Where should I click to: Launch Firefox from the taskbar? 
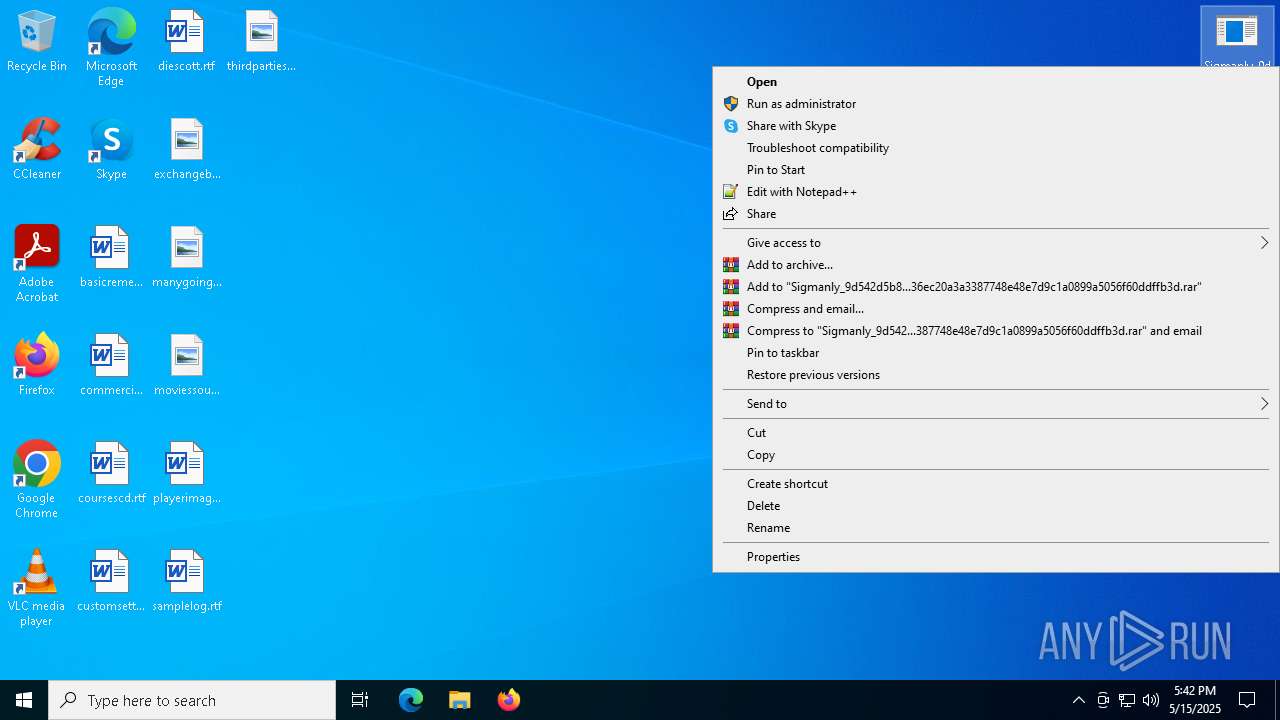(x=508, y=700)
